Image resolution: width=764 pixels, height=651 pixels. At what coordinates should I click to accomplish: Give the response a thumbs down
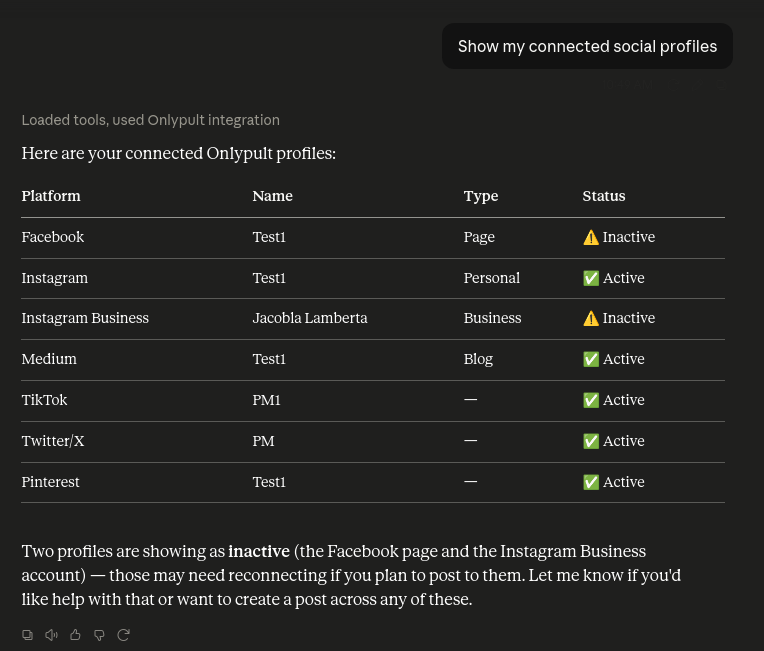point(99,635)
